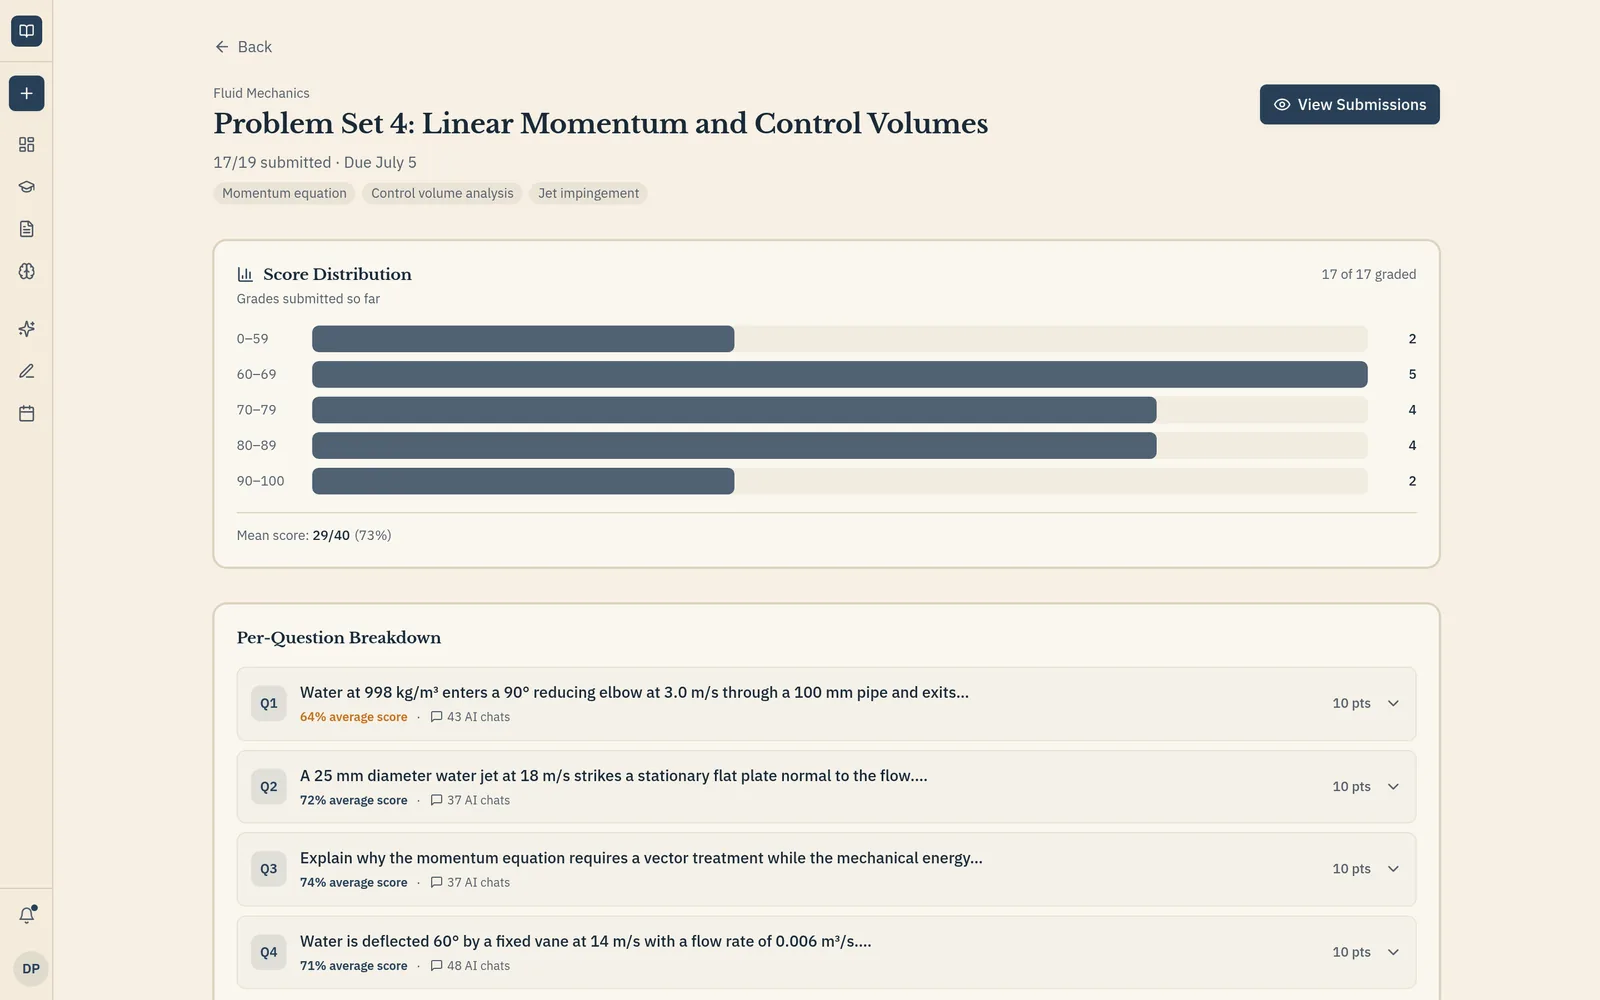Click 'Mean score: 29/40 (73%)' text
The width and height of the screenshot is (1600, 1000).
pos(314,536)
